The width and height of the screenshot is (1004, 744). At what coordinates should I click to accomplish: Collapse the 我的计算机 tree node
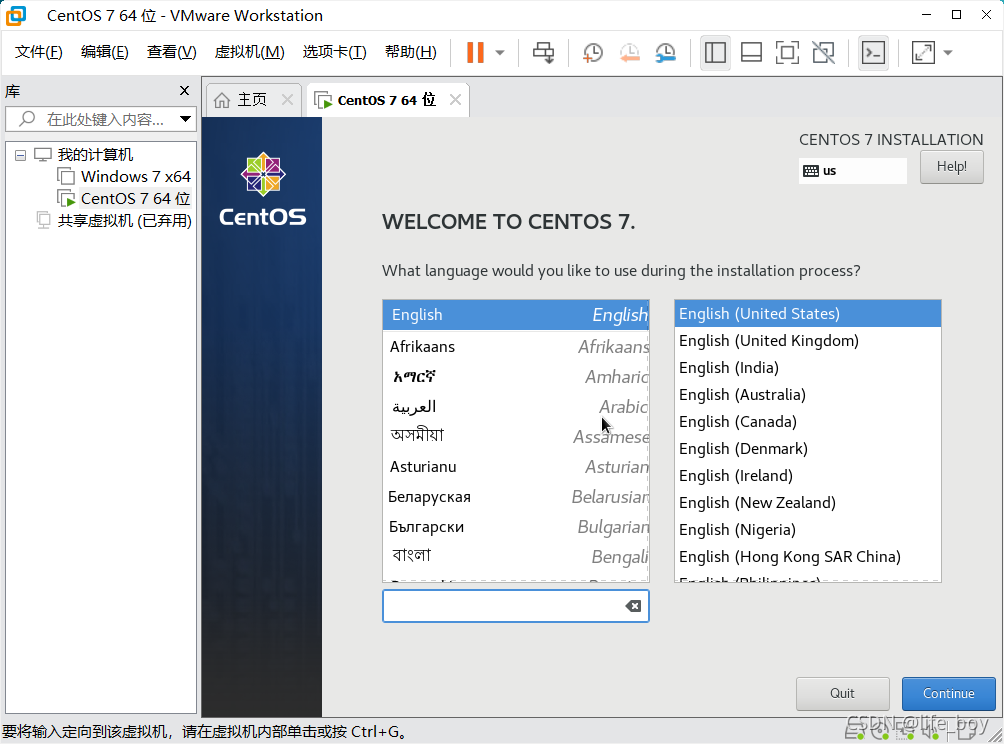click(20, 155)
